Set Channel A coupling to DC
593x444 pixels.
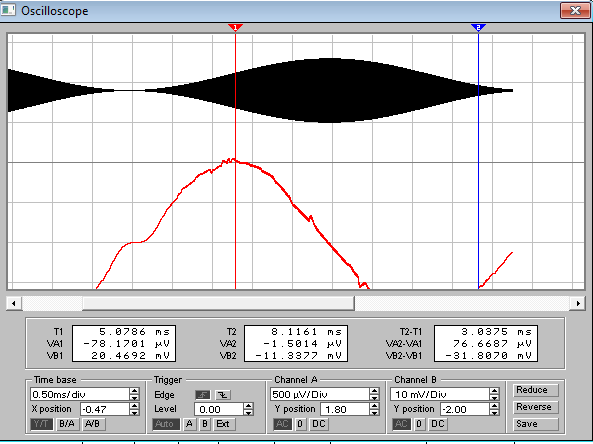pyautogui.click(x=318, y=424)
